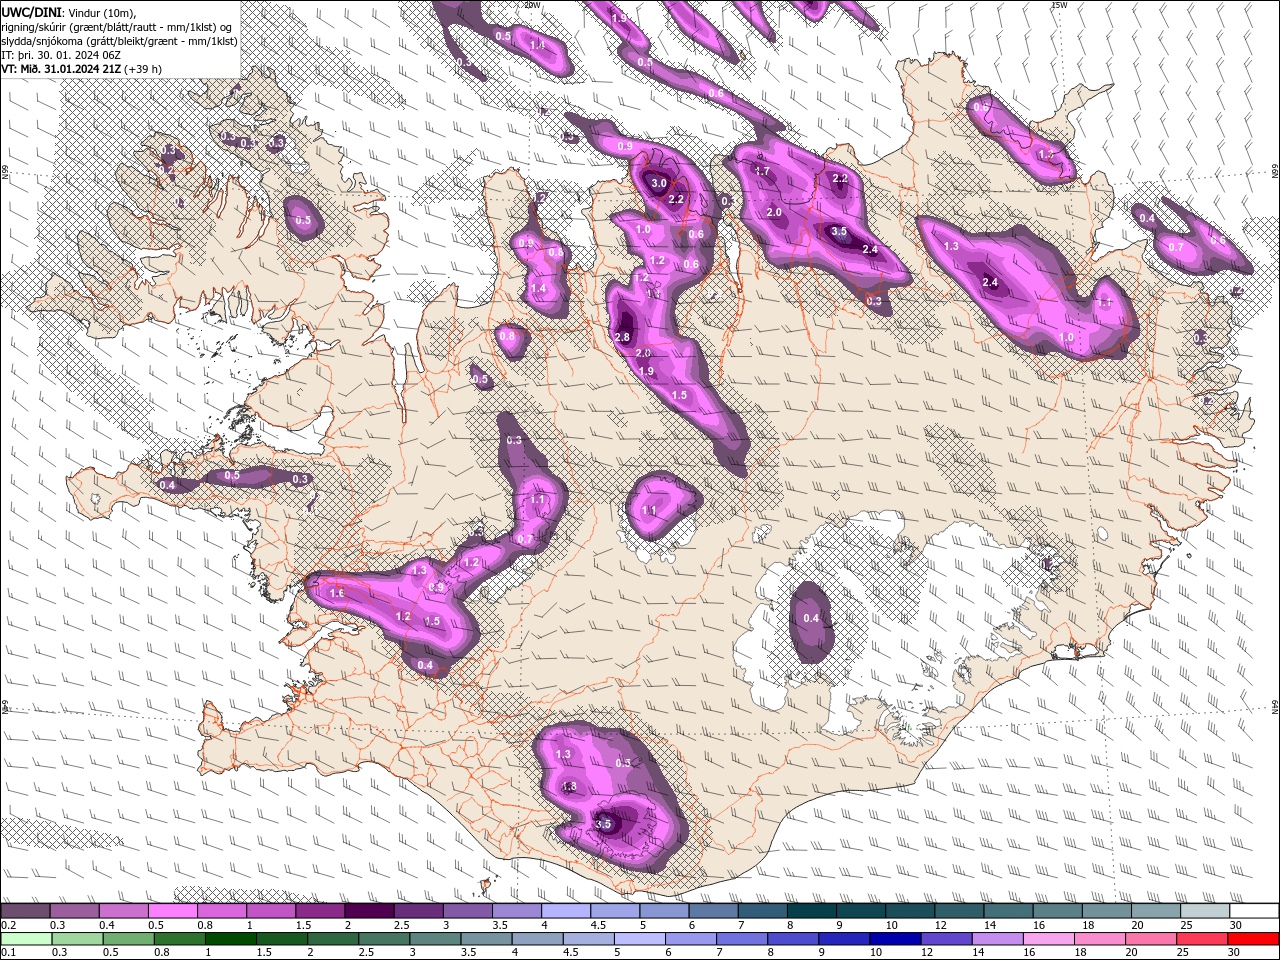Click the 1.8 snowfall value on the map
The image size is (1280, 960).
tap(569, 787)
